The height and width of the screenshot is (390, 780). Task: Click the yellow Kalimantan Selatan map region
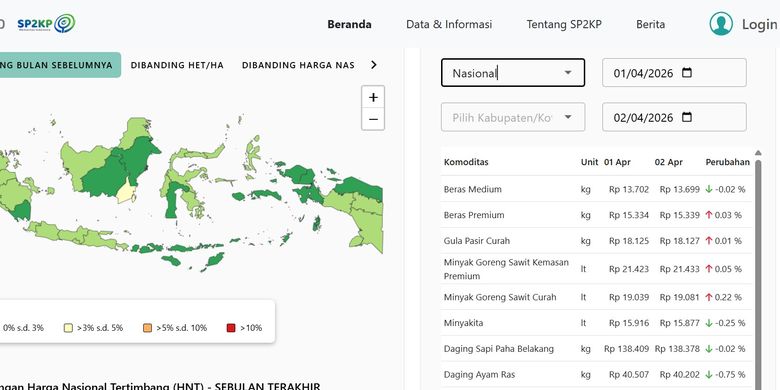127,191
